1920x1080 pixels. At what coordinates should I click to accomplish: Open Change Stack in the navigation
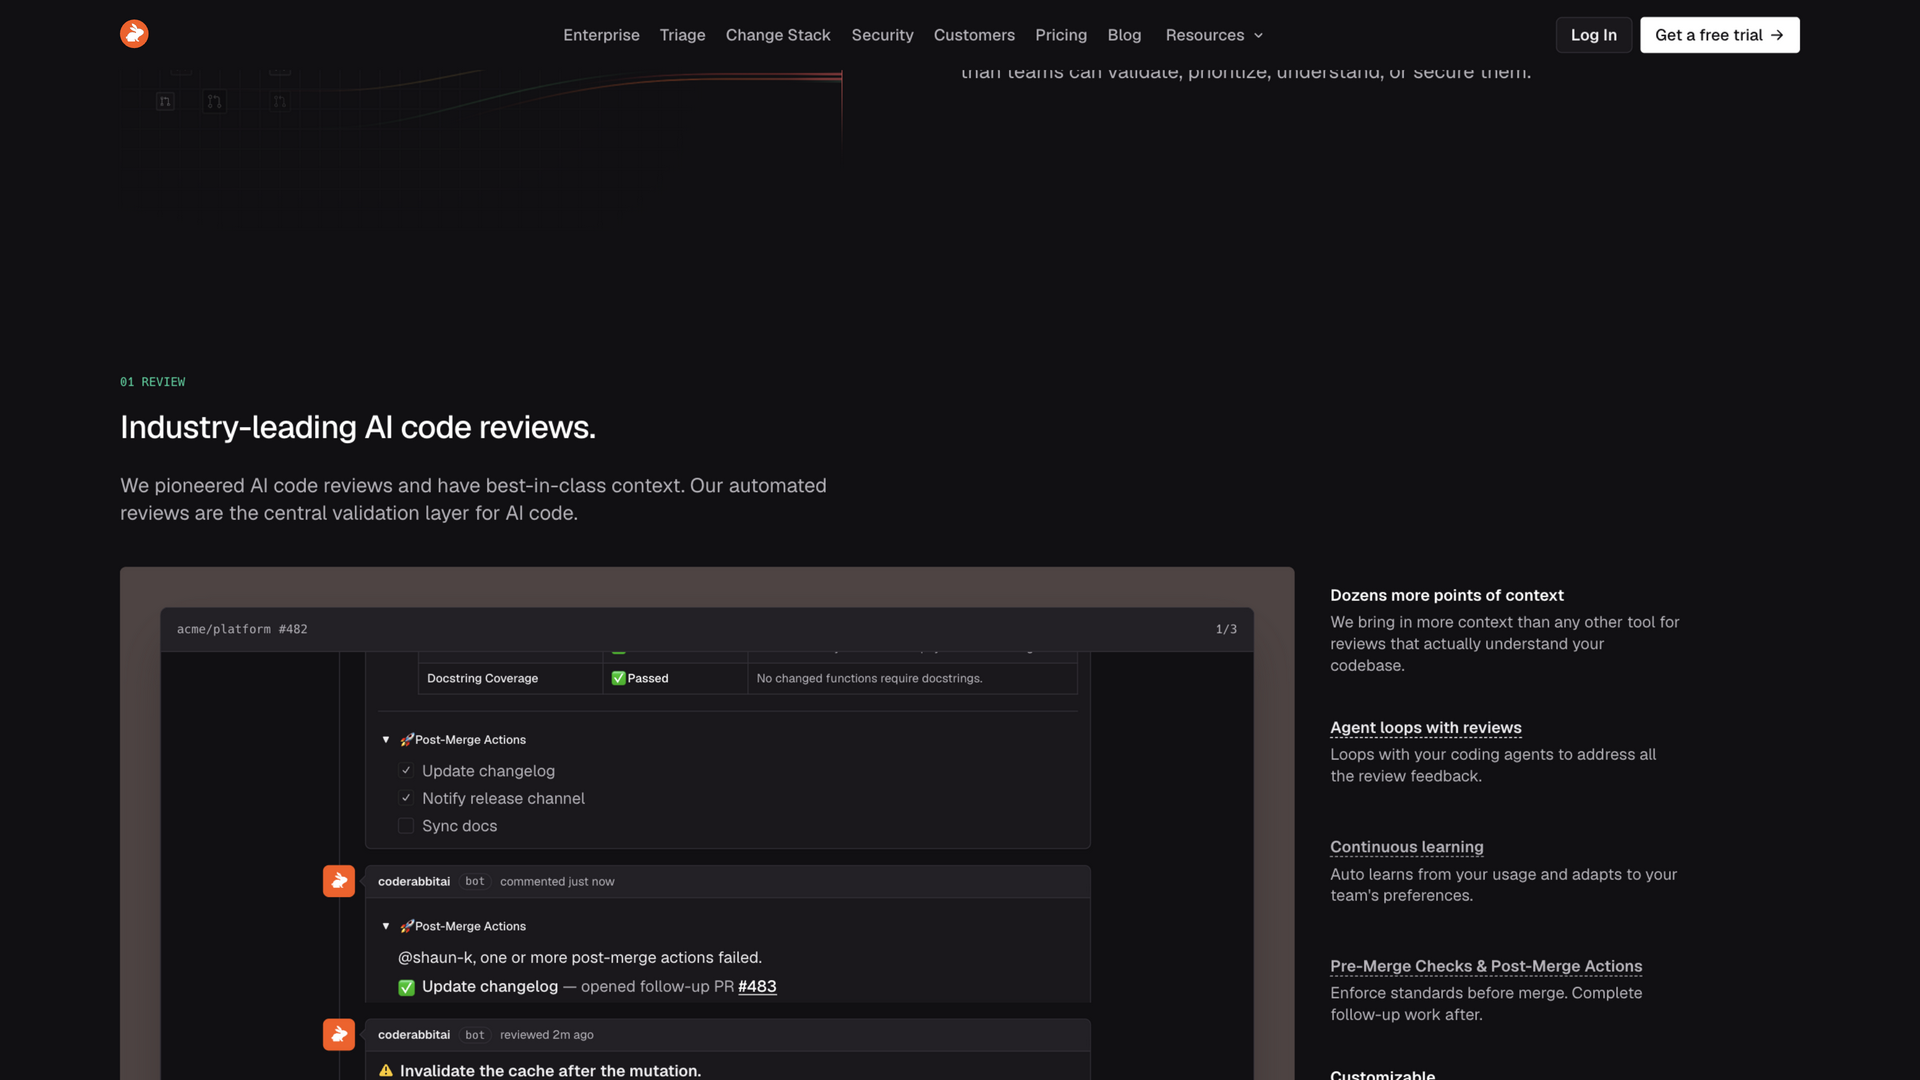click(x=778, y=35)
